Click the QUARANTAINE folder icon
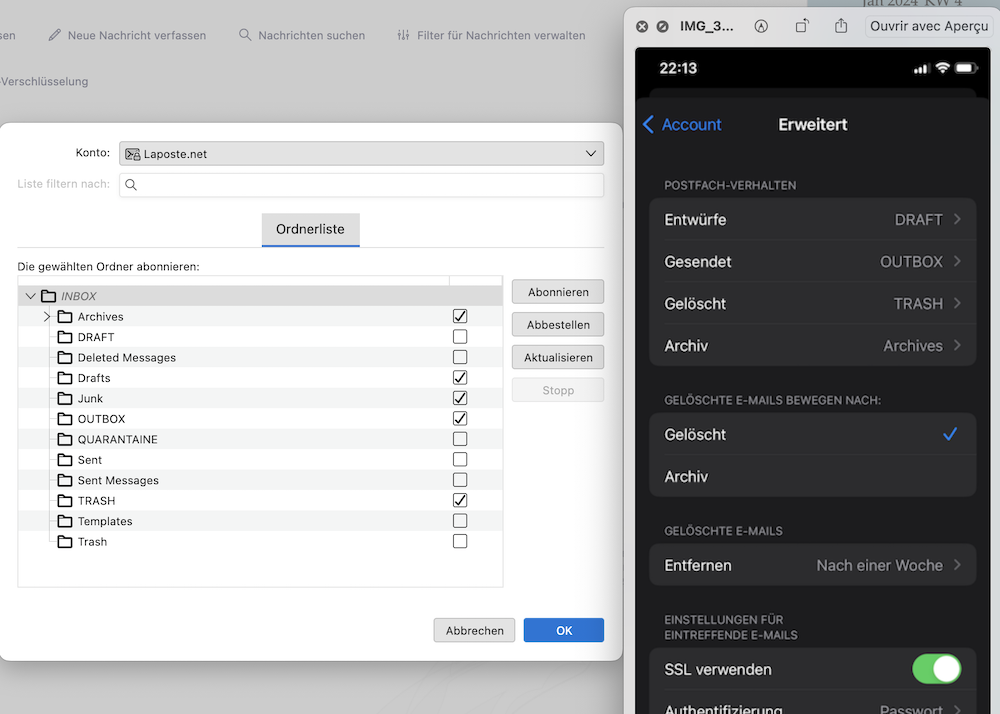The image size is (1000, 714). (x=65, y=439)
